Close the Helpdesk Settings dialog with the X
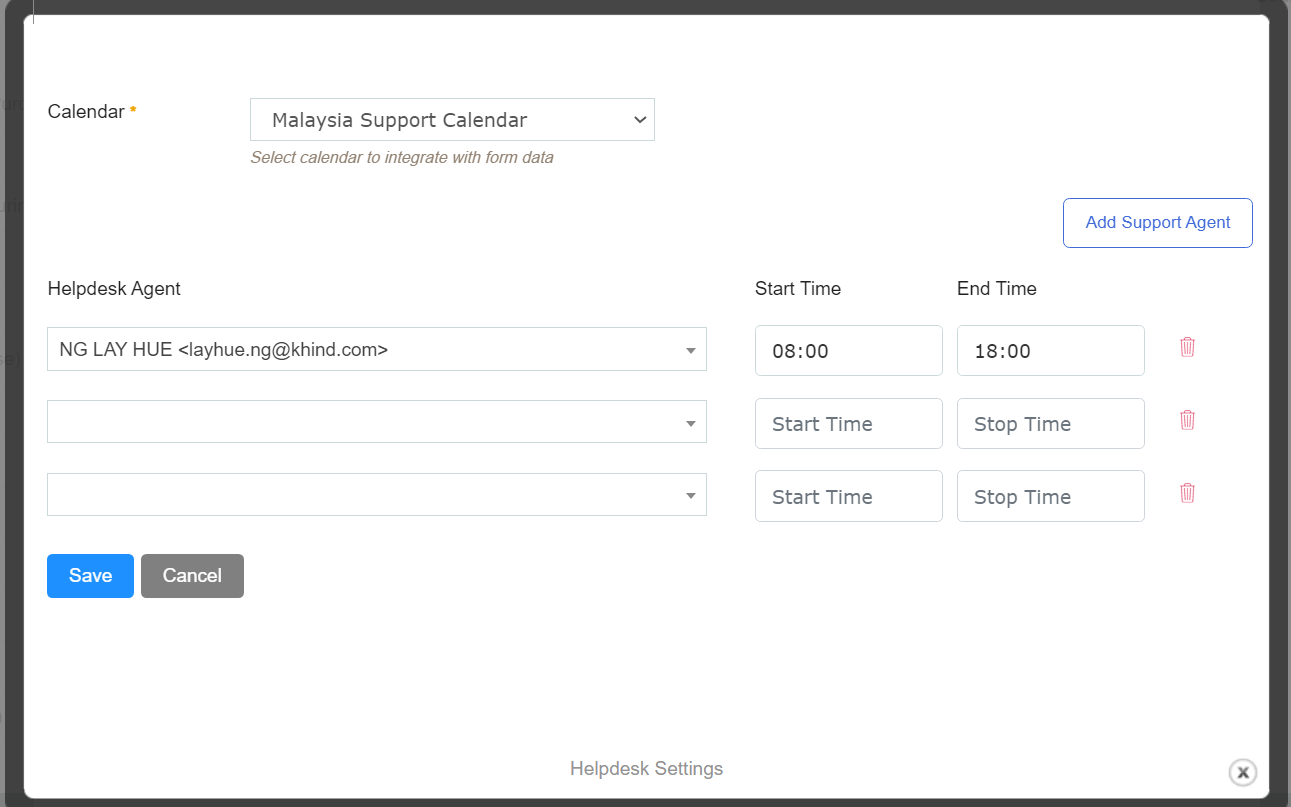 (1242, 772)
